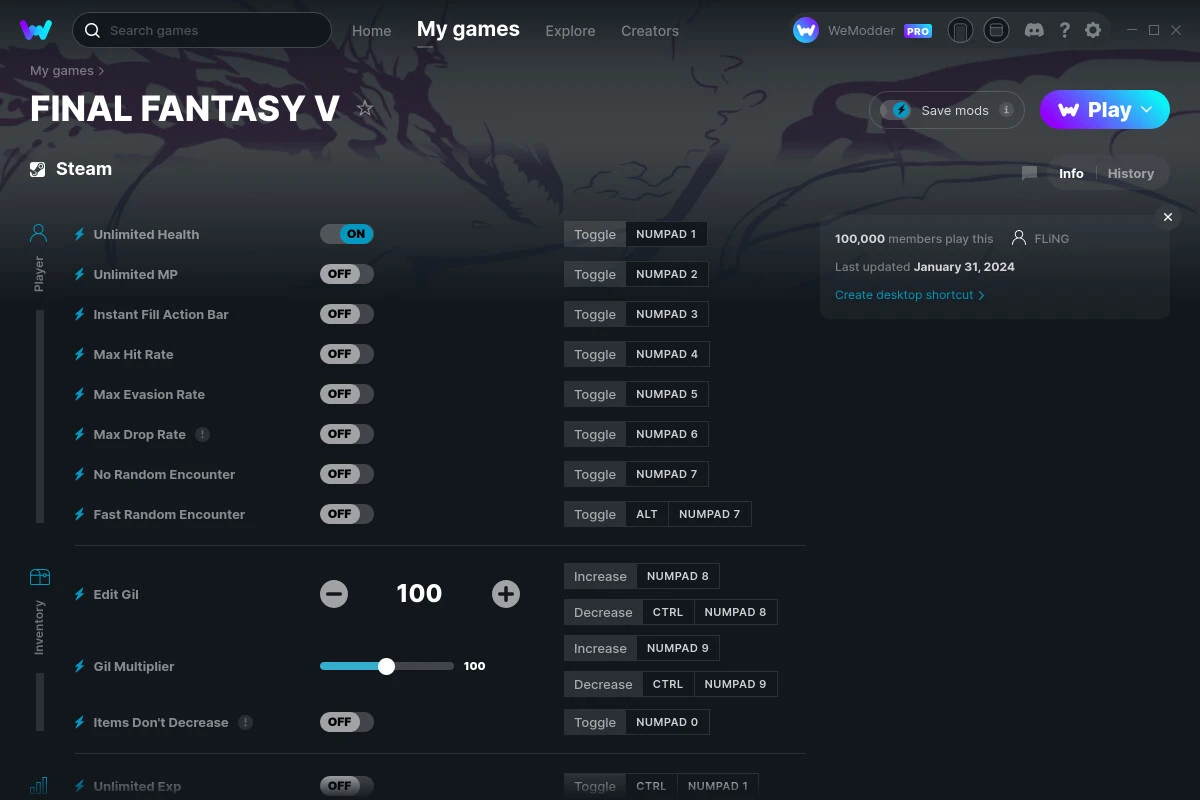This screenshot has height=800, width=1200.
Task: Click the My games breadcrumb chevron
Action: 101,71
